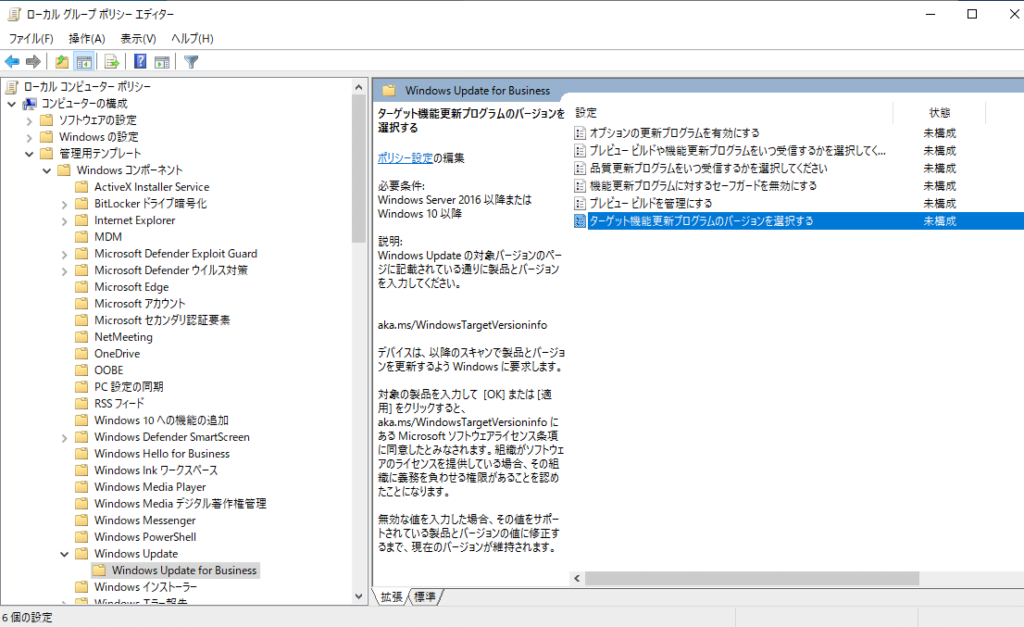Click the Up one level folder icon
The image size is (1024, 627).
[62, 62]
